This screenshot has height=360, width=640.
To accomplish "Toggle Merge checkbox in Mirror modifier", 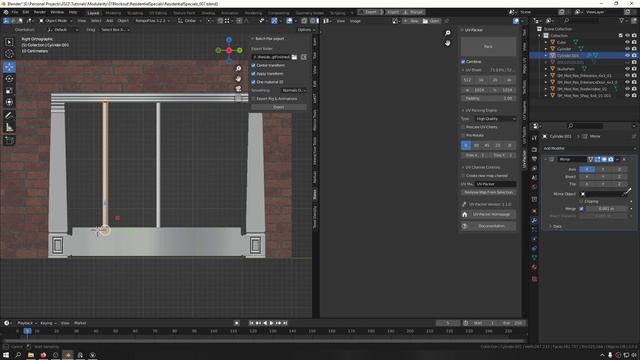I will [582, 209].
